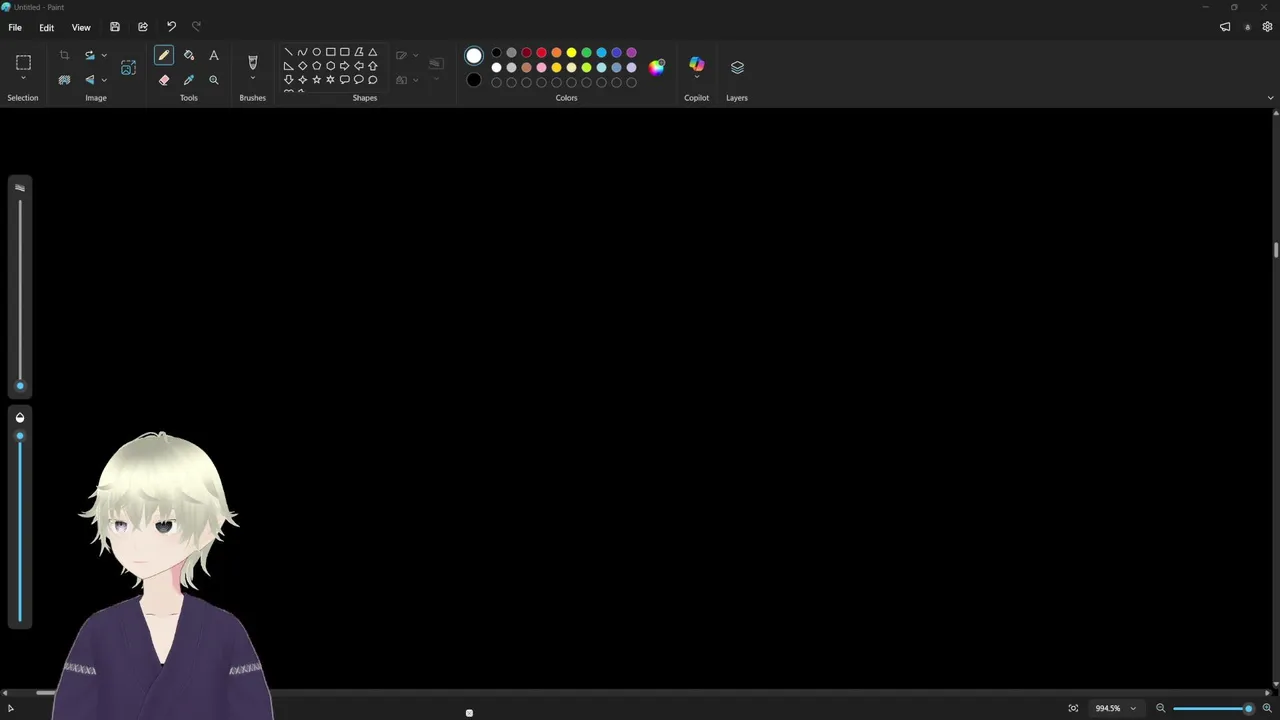Choose the Oval shape

[x=316, y=52]
